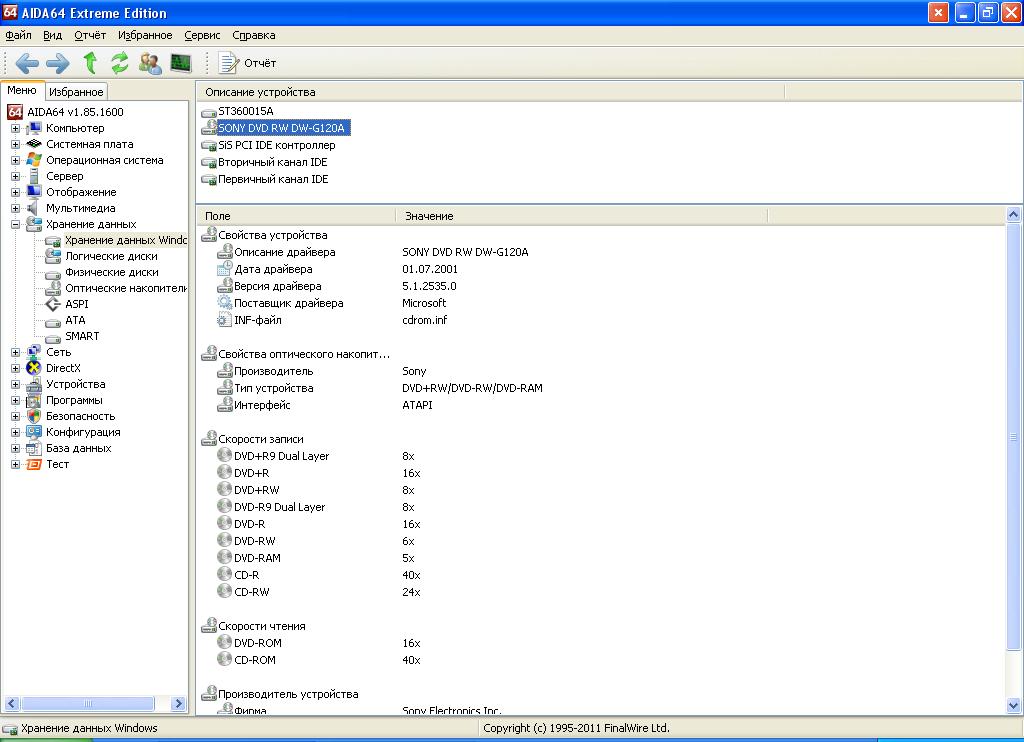
Task: Open the Вид menu
Action: 52,35
